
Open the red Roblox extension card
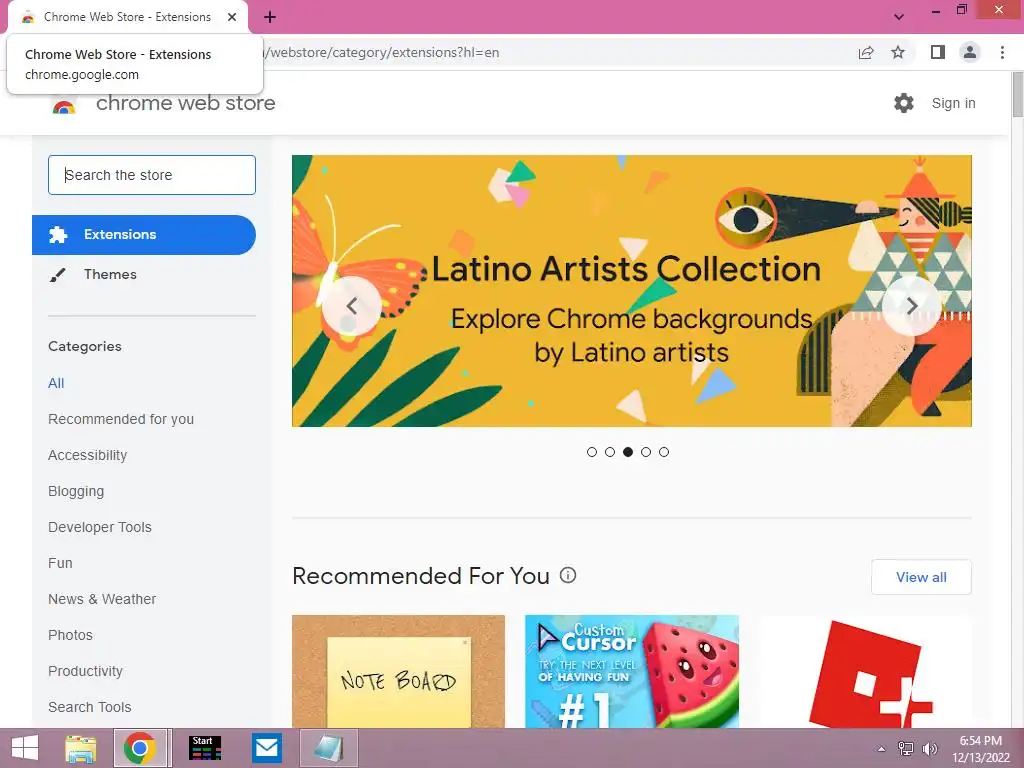coord(865,671)
